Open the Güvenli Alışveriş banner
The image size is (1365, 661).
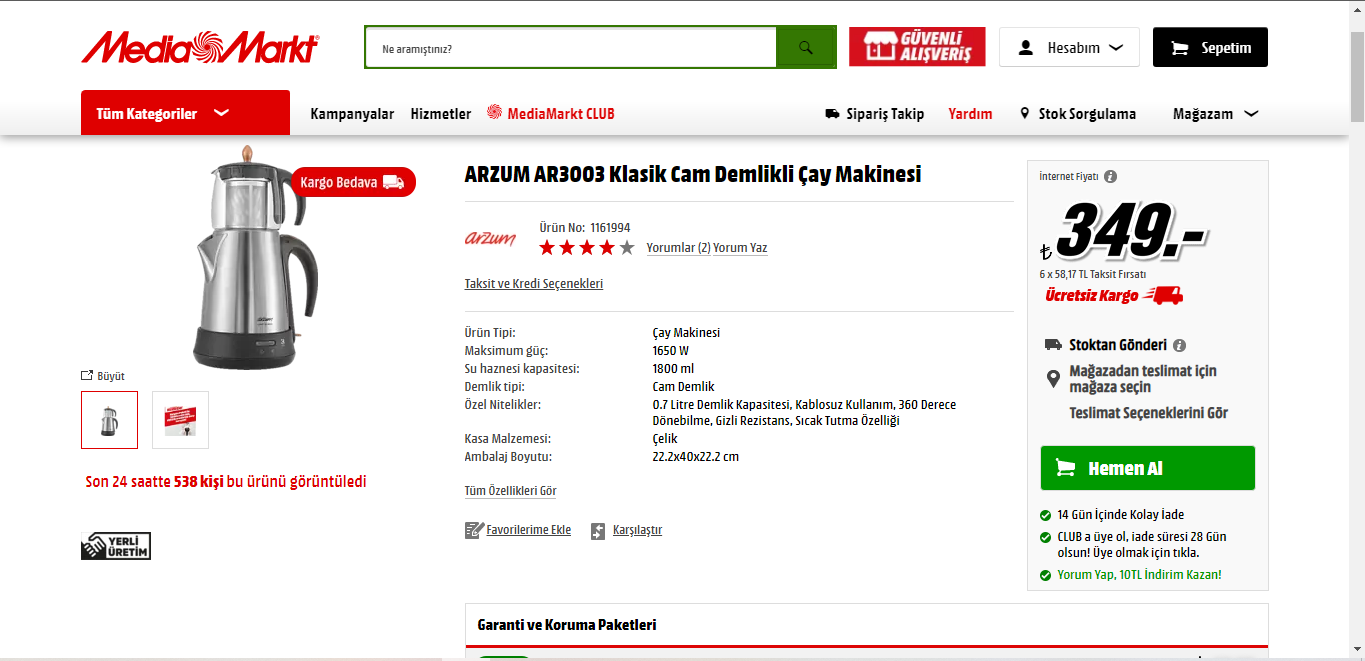click(x=917, y=47)
